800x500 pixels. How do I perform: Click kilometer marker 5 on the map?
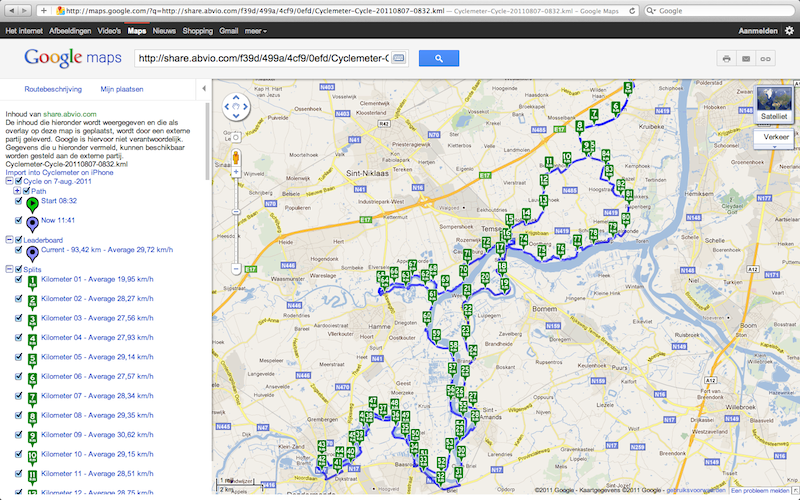628,88
